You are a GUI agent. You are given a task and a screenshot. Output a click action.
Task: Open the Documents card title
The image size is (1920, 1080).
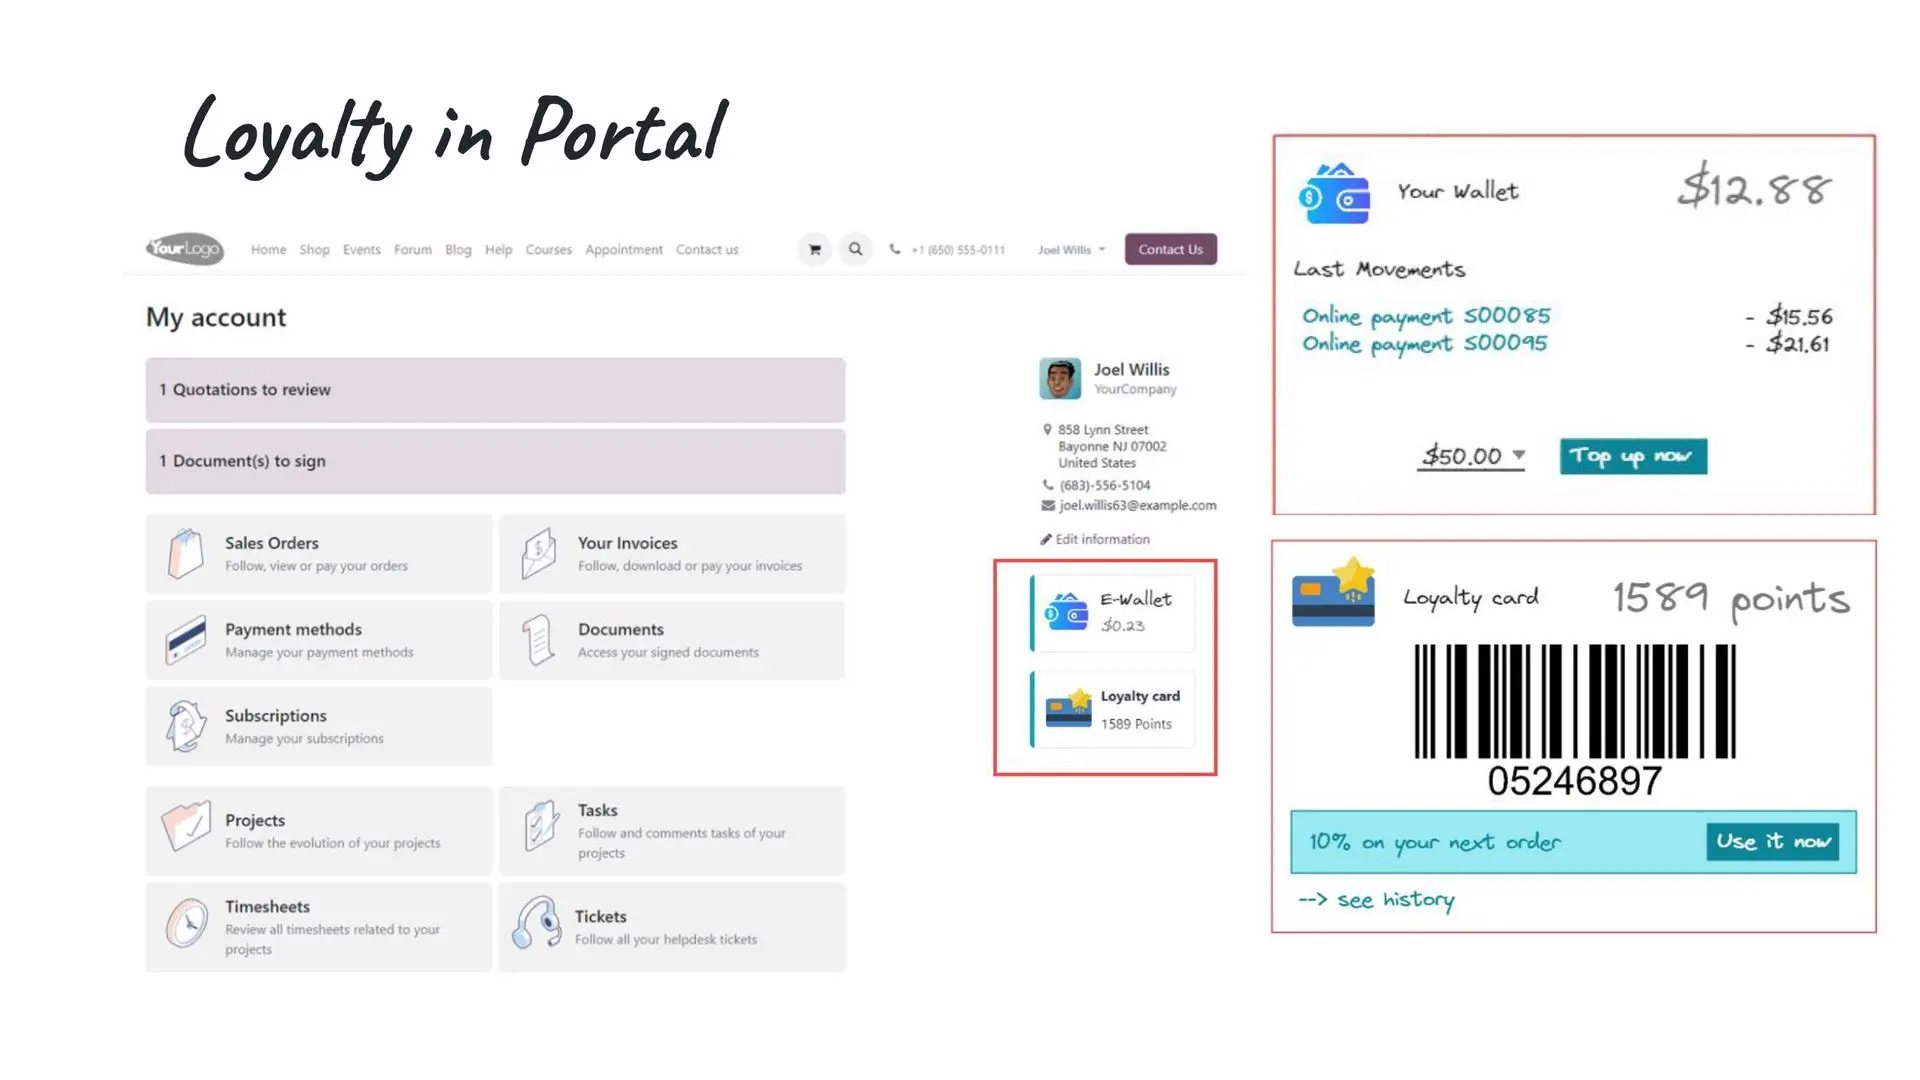(620, 629)
